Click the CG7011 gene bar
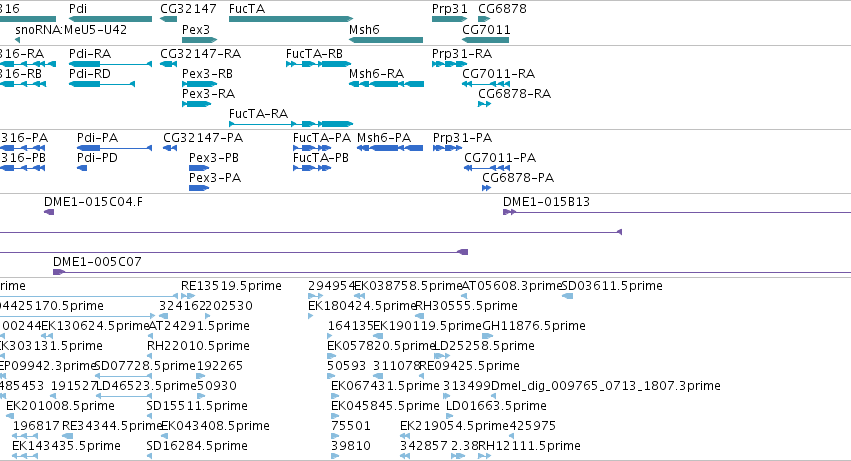The image size is (851, 461). pyautogui.click(x=486, y=40)
